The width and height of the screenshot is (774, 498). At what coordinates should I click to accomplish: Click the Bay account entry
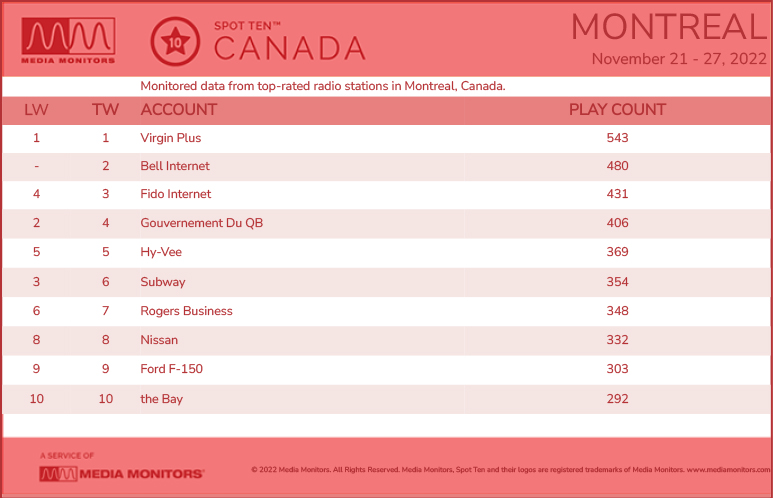pos(161,399)
